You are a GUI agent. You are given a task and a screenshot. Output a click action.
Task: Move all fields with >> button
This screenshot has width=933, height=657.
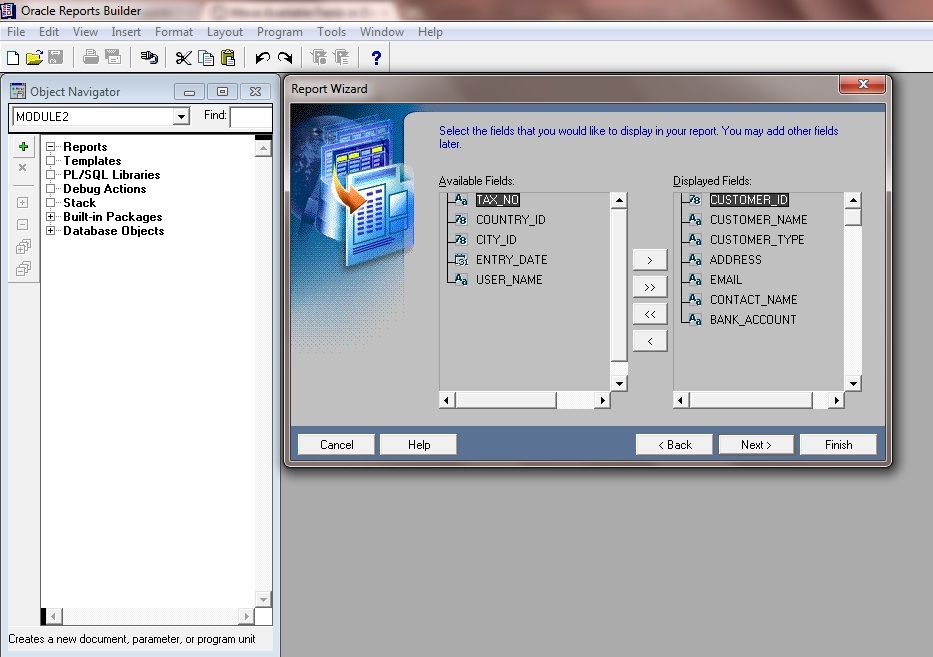click(x=650, y=287)
